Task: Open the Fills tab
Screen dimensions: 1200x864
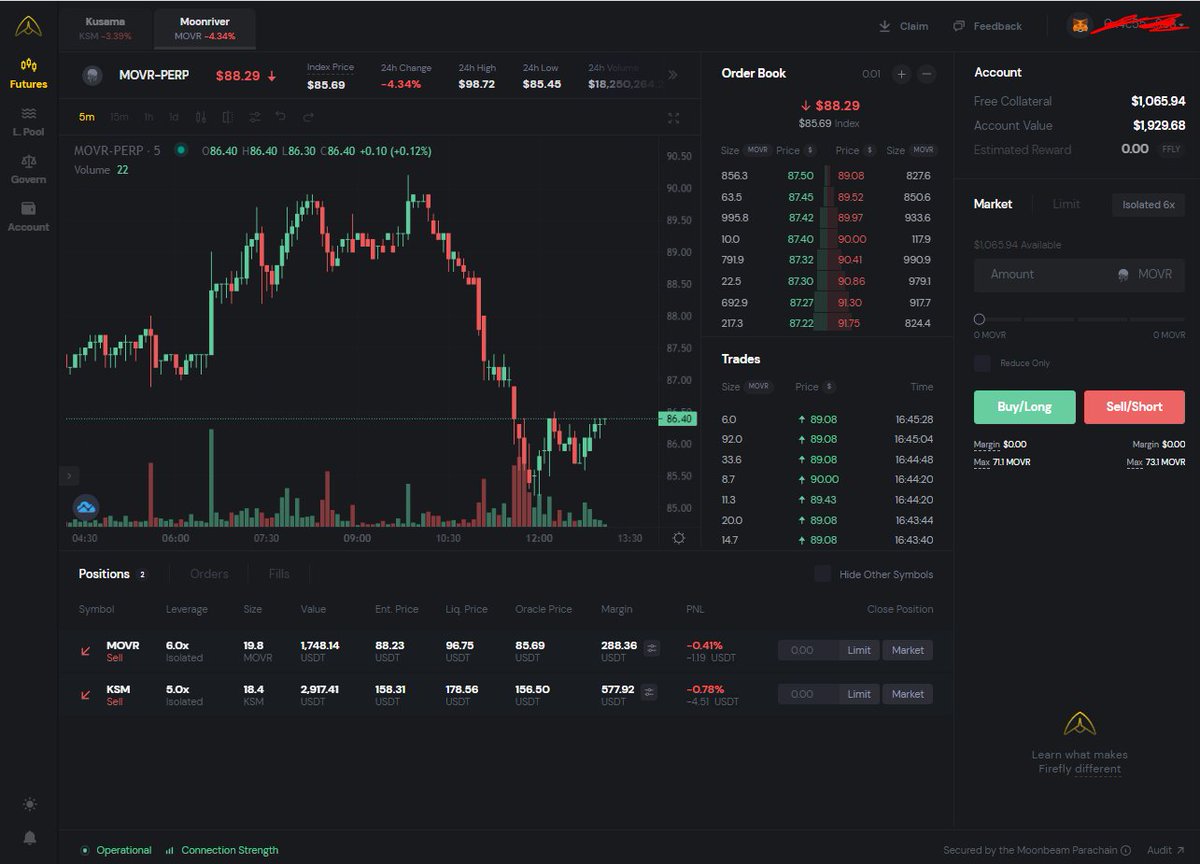Action: (x=279, y=574)
